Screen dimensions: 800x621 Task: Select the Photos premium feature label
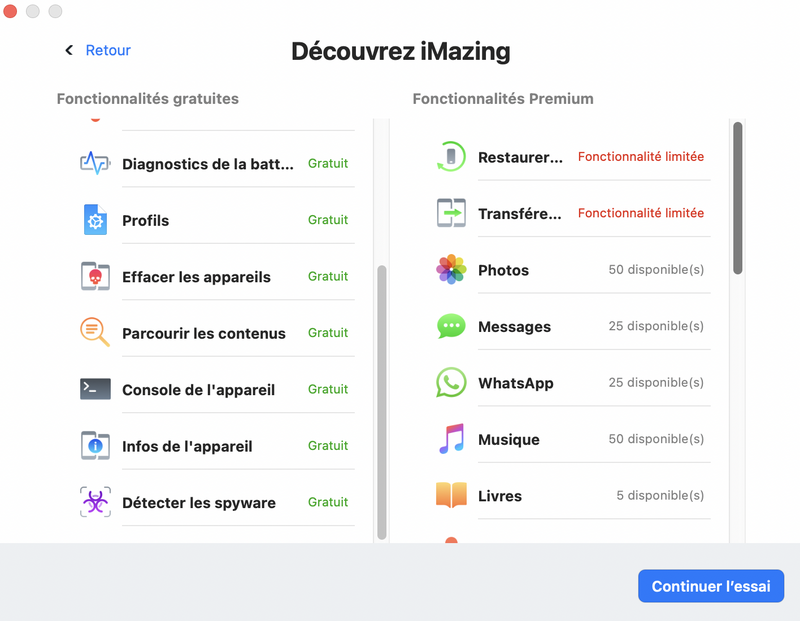pos(504,270)
